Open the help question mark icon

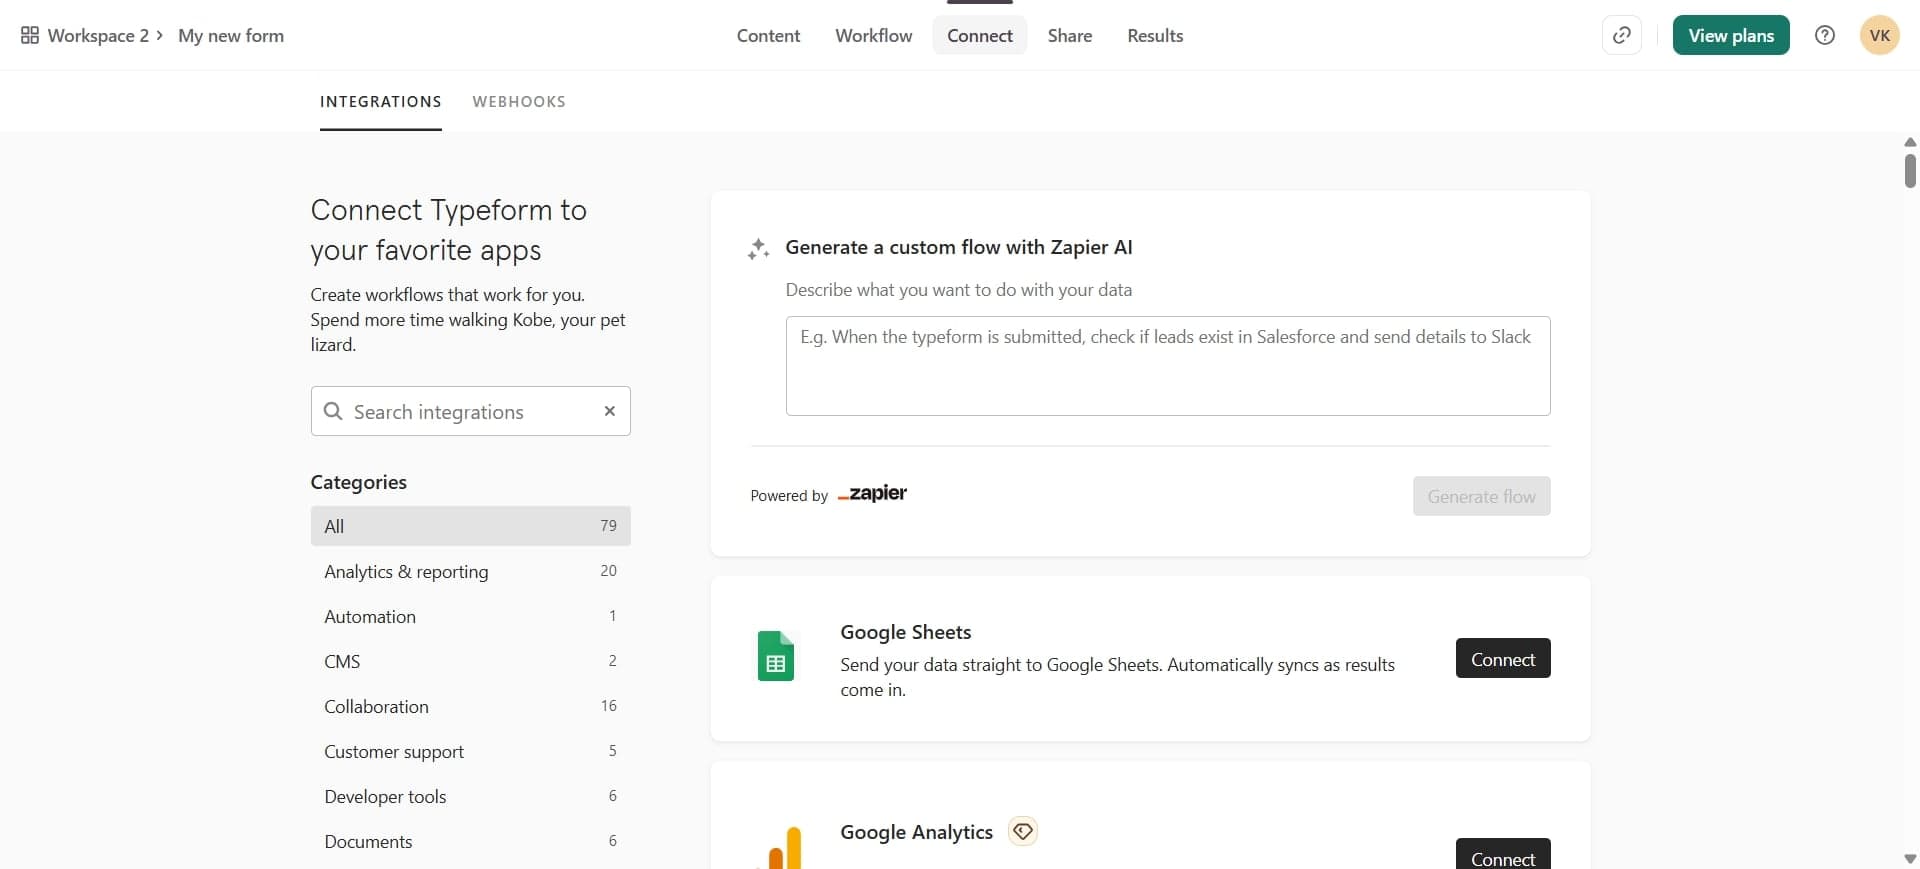pos(1825,36)
